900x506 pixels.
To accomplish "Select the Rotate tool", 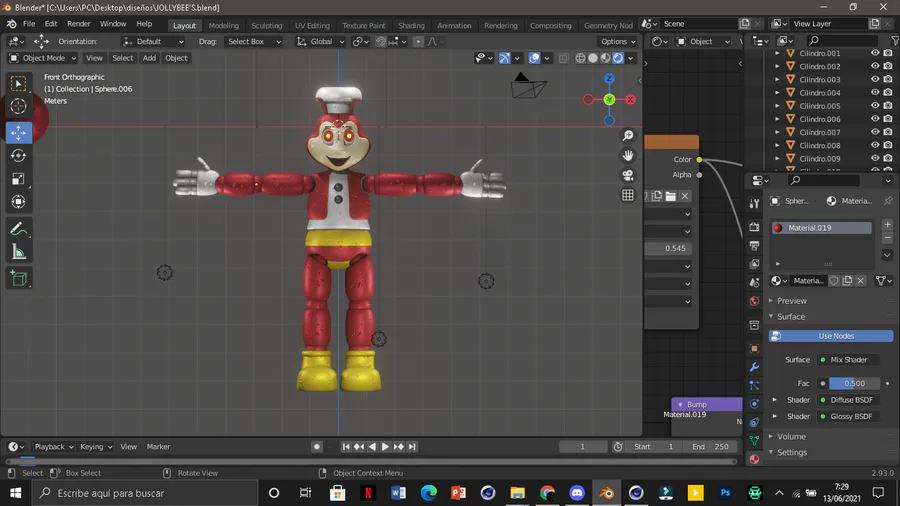I will pos(18,155).
